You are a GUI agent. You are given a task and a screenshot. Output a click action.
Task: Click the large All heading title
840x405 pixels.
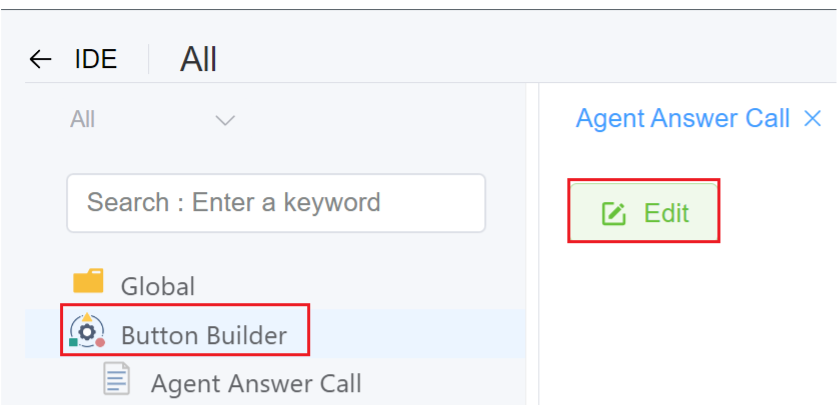(x=198, y=60)
